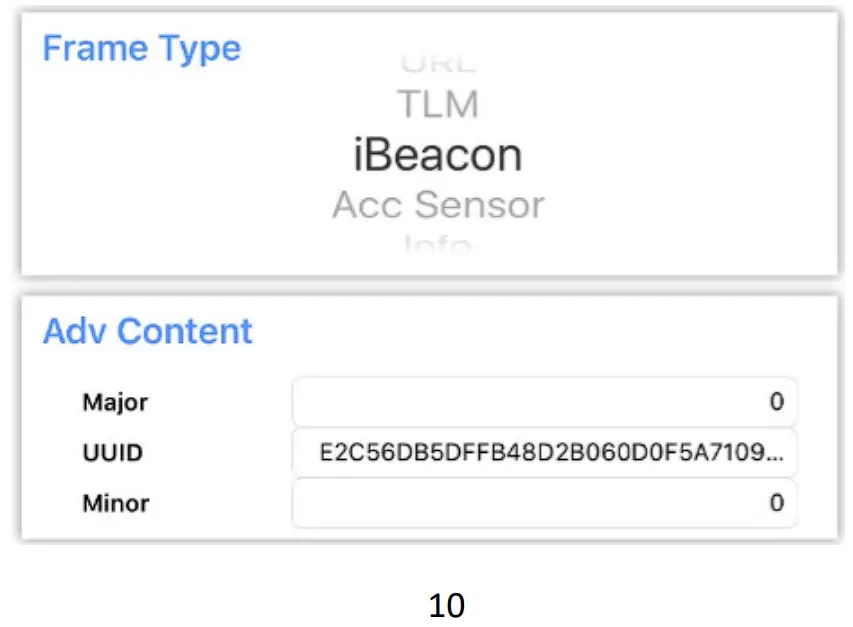This screenshot has width=853, height=627.
Task: Click the Minor field label
Action: pyautogui.click(x=115, y=503)
